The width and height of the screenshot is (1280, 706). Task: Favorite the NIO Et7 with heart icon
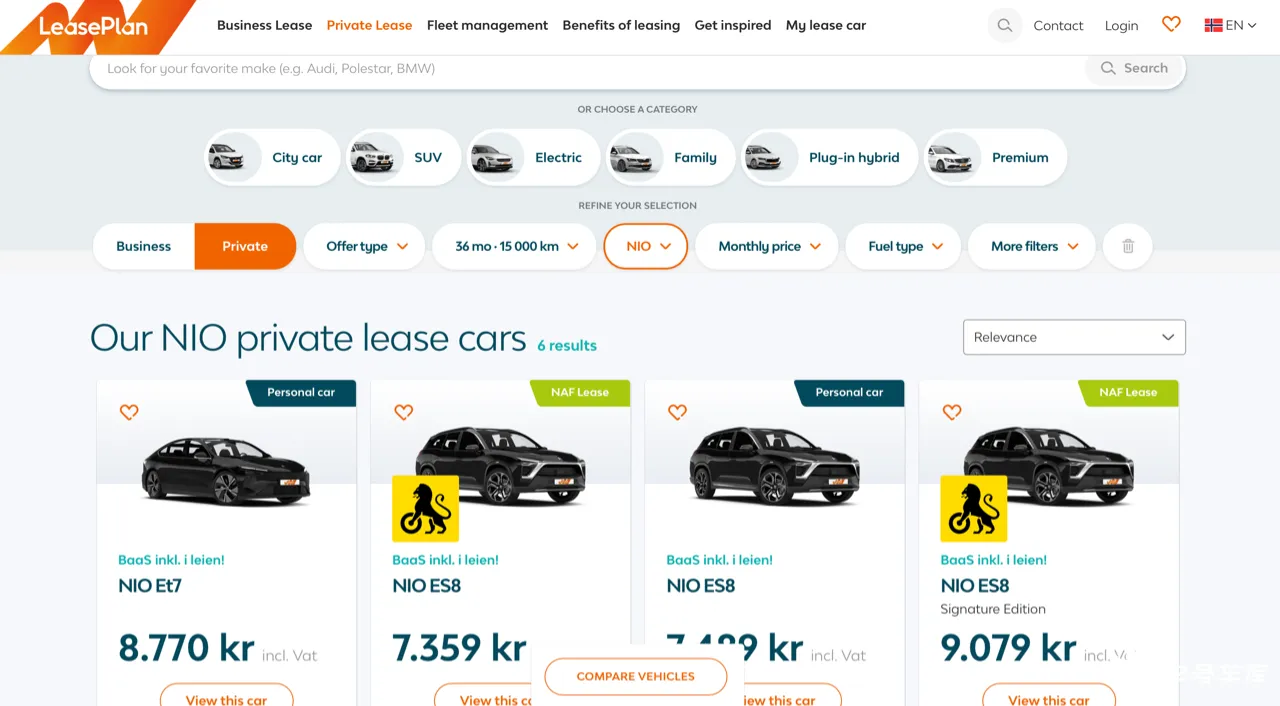point(129,412)
